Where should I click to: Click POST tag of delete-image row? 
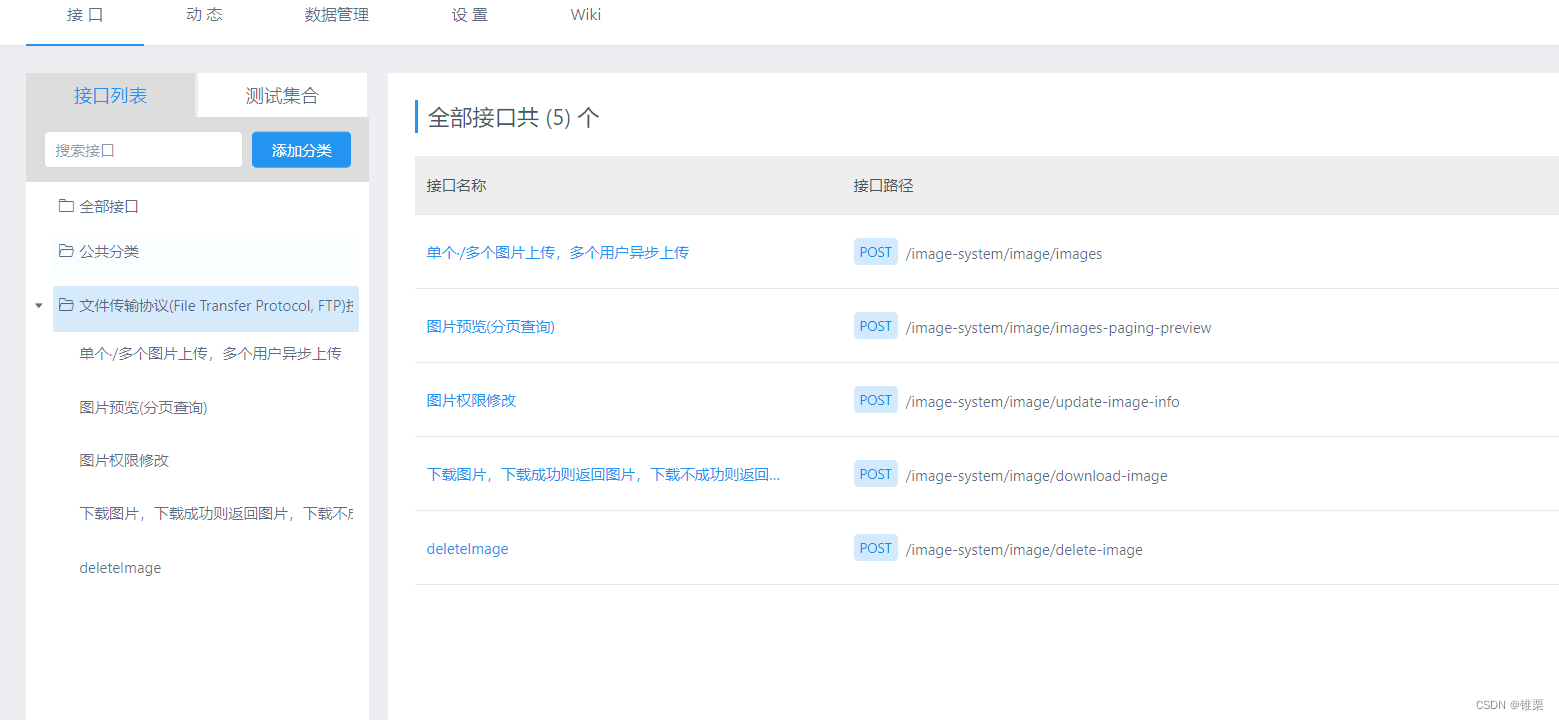[x=875, y=548]
